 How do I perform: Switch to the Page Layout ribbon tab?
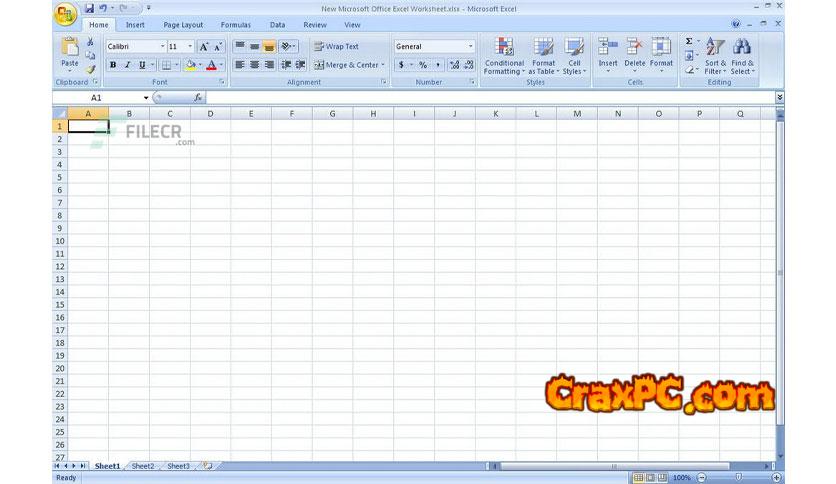coord(183,25)
